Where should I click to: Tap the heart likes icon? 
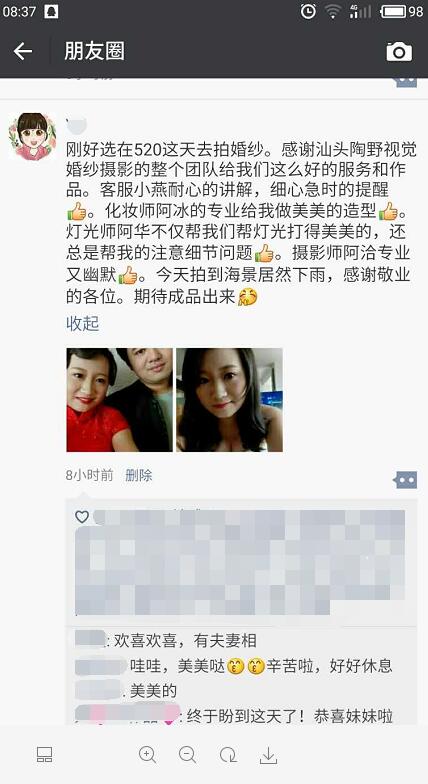click(x=82, y=516)
